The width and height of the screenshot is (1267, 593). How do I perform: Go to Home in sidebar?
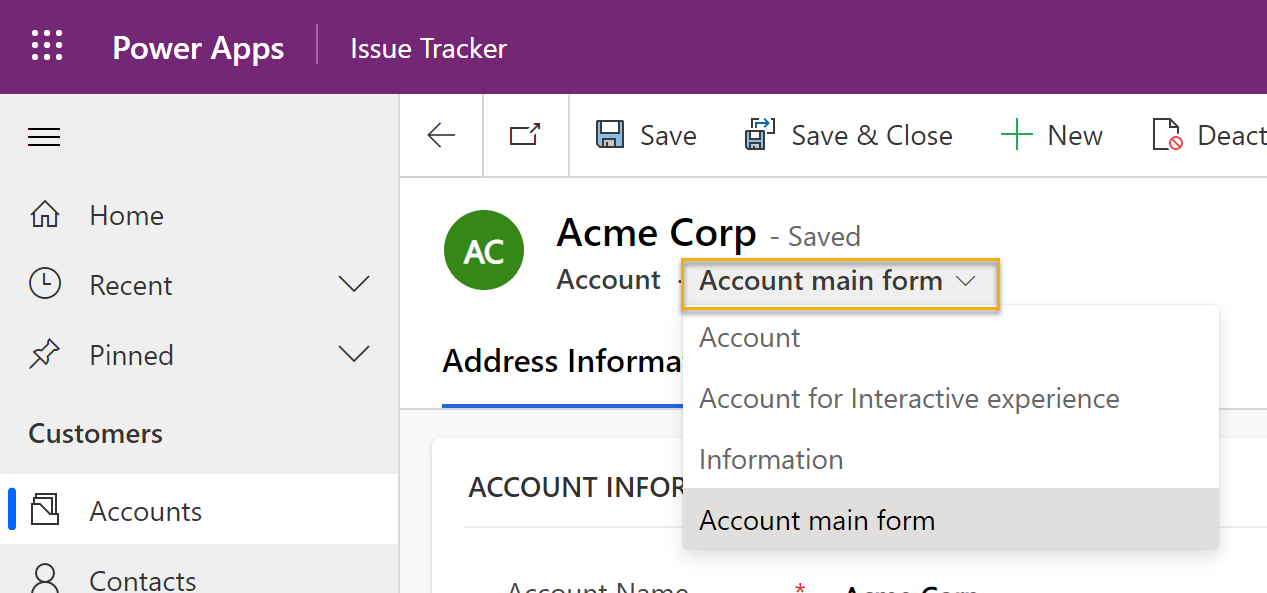click(126, 216)
